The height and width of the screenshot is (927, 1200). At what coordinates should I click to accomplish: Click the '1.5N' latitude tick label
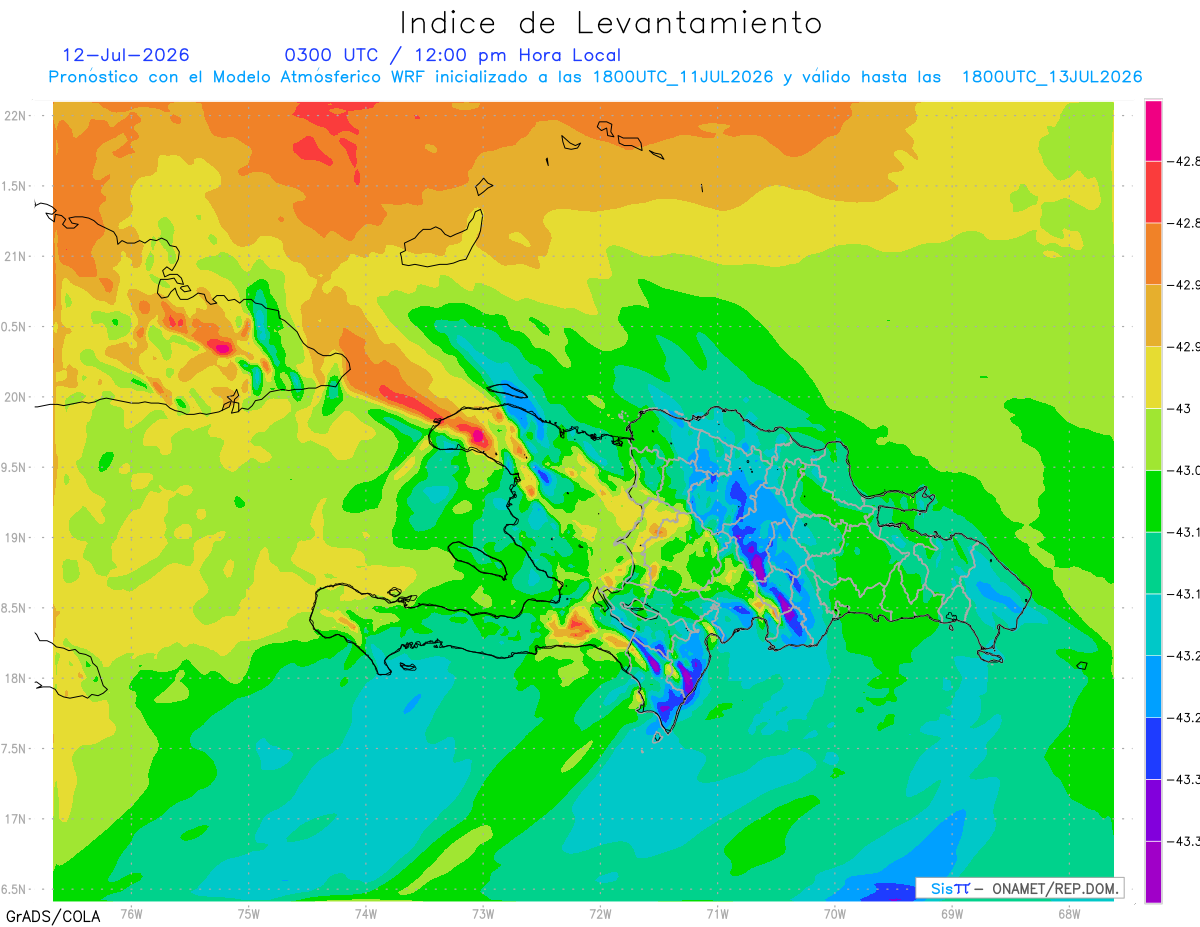[15, 186]
